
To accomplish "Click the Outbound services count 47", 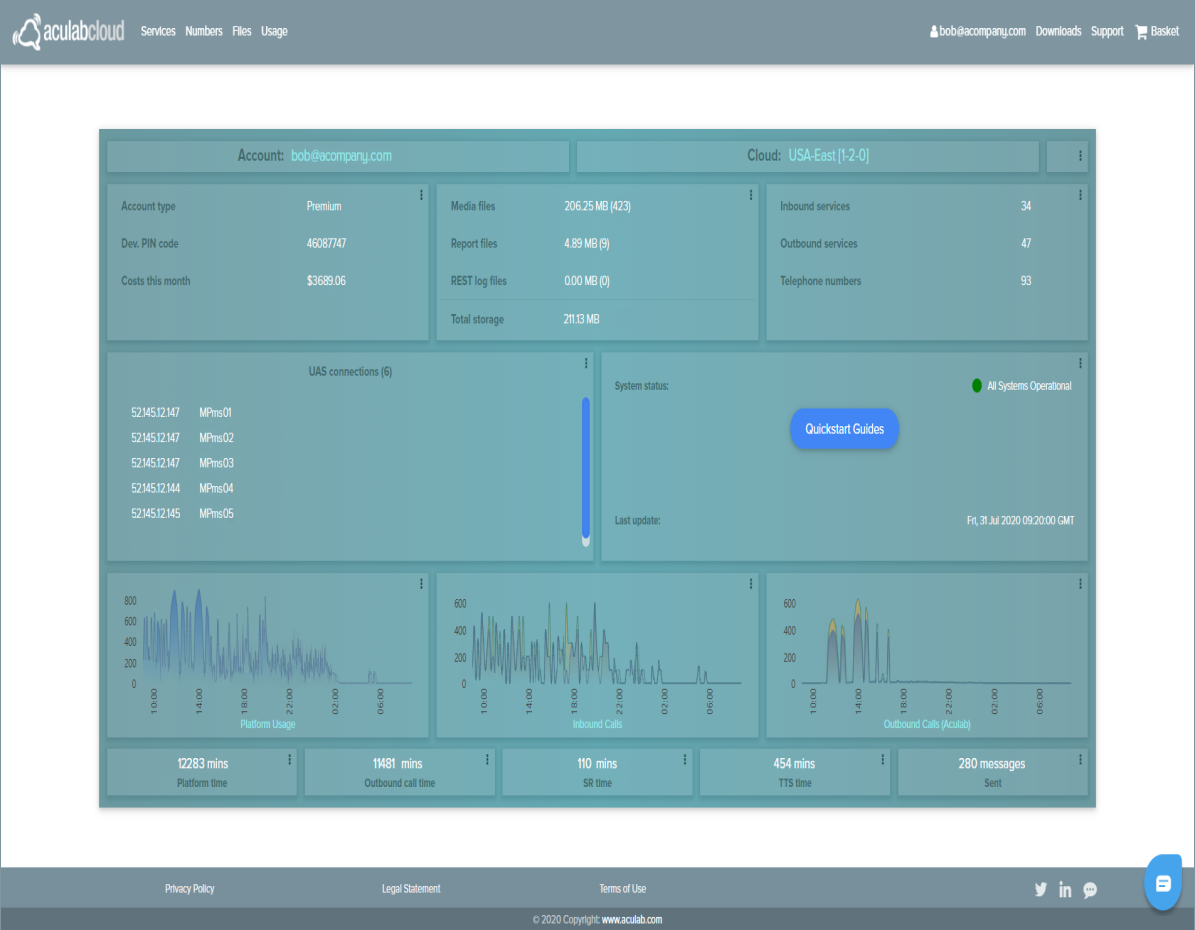I will [1026, 243].
